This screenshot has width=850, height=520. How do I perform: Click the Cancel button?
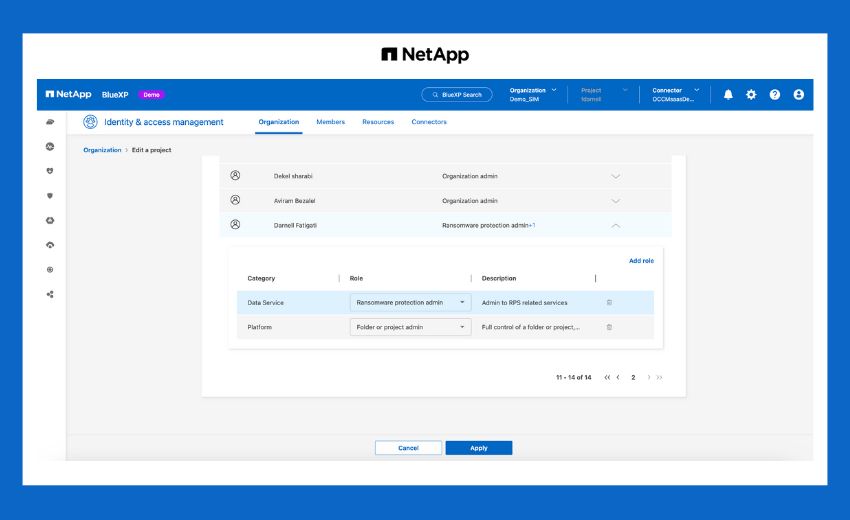[x=408, y=448]
